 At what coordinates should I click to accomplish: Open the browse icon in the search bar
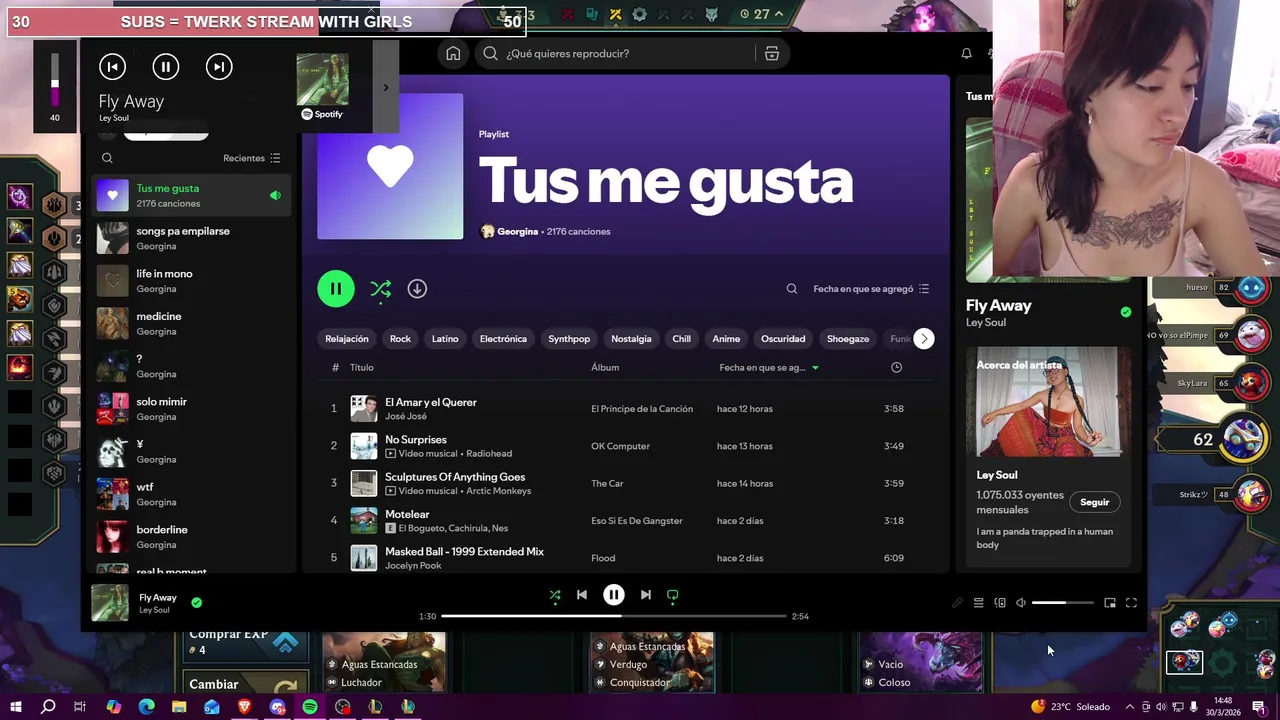771,53
